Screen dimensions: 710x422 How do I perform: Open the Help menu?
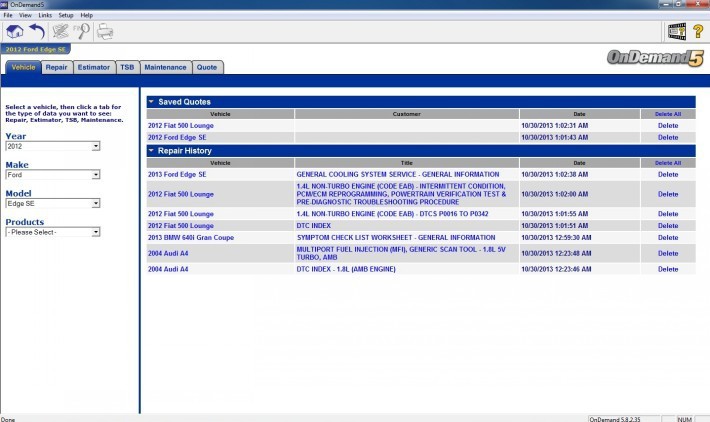pyautogui.click(x=86, y=15)
